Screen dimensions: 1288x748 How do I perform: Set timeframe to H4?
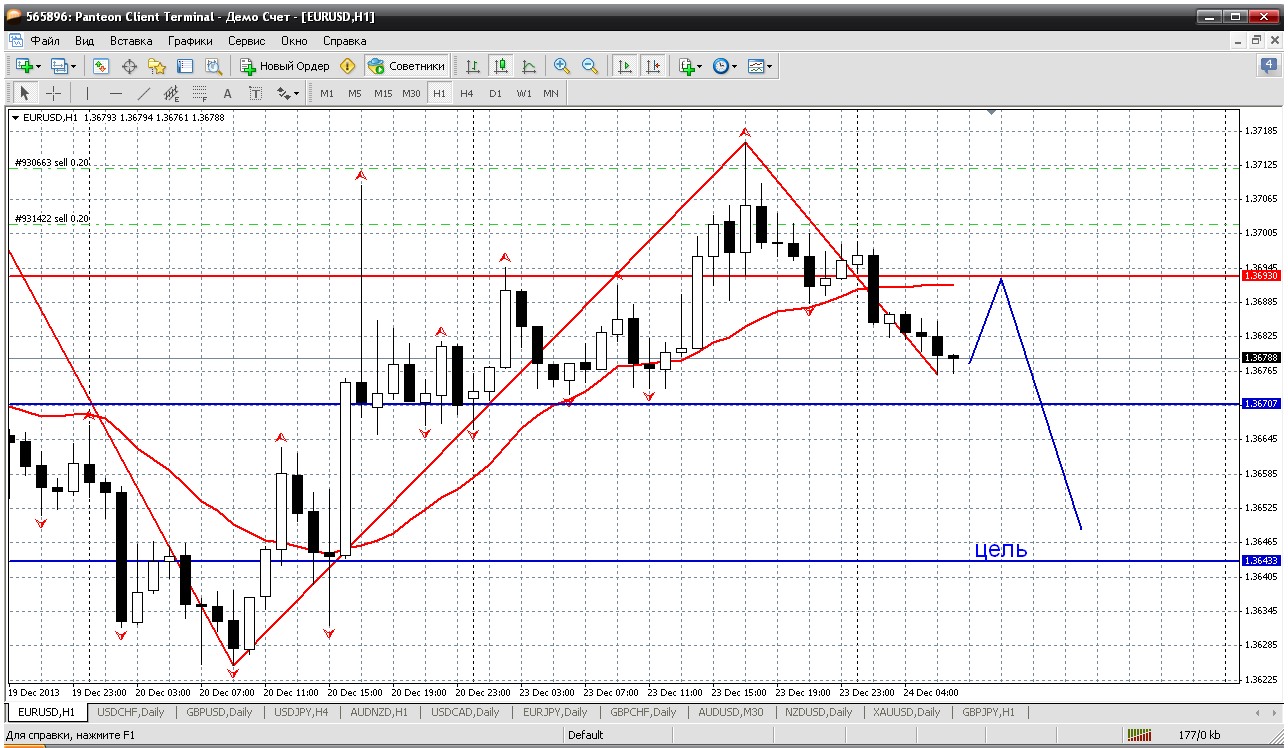point(467,93)
